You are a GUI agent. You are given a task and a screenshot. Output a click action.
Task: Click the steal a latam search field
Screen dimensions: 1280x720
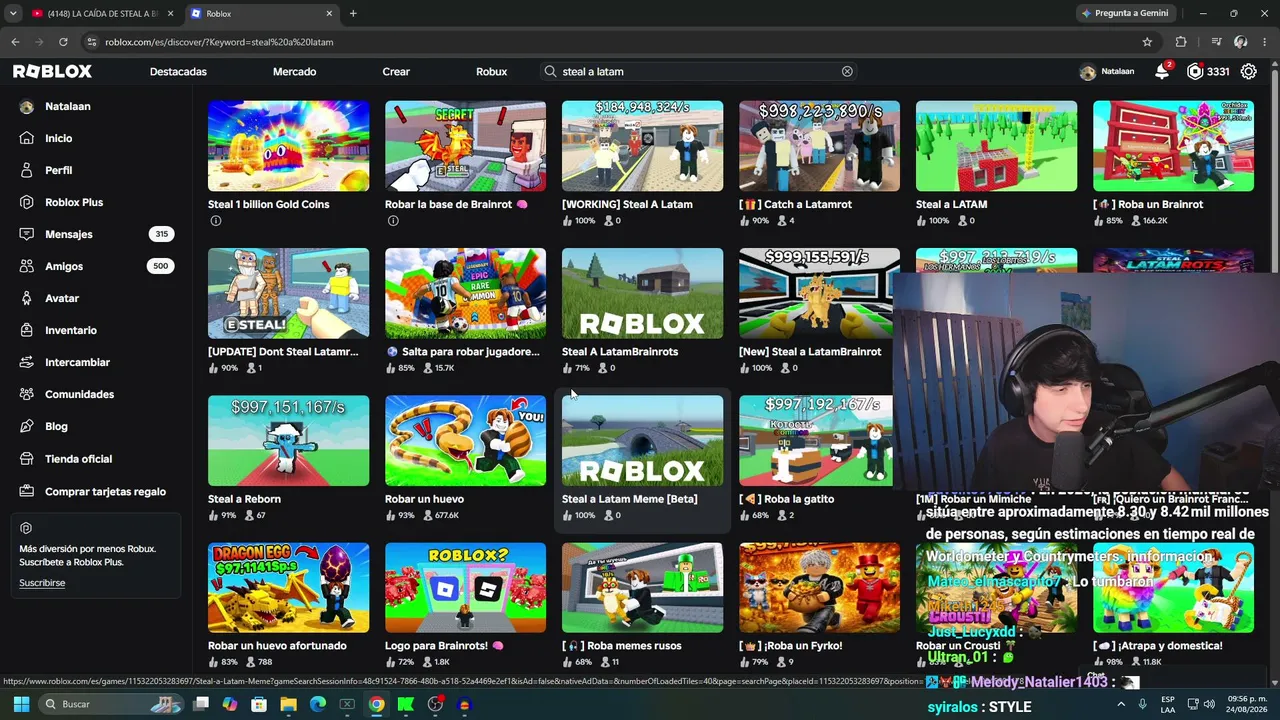[700, 72]
